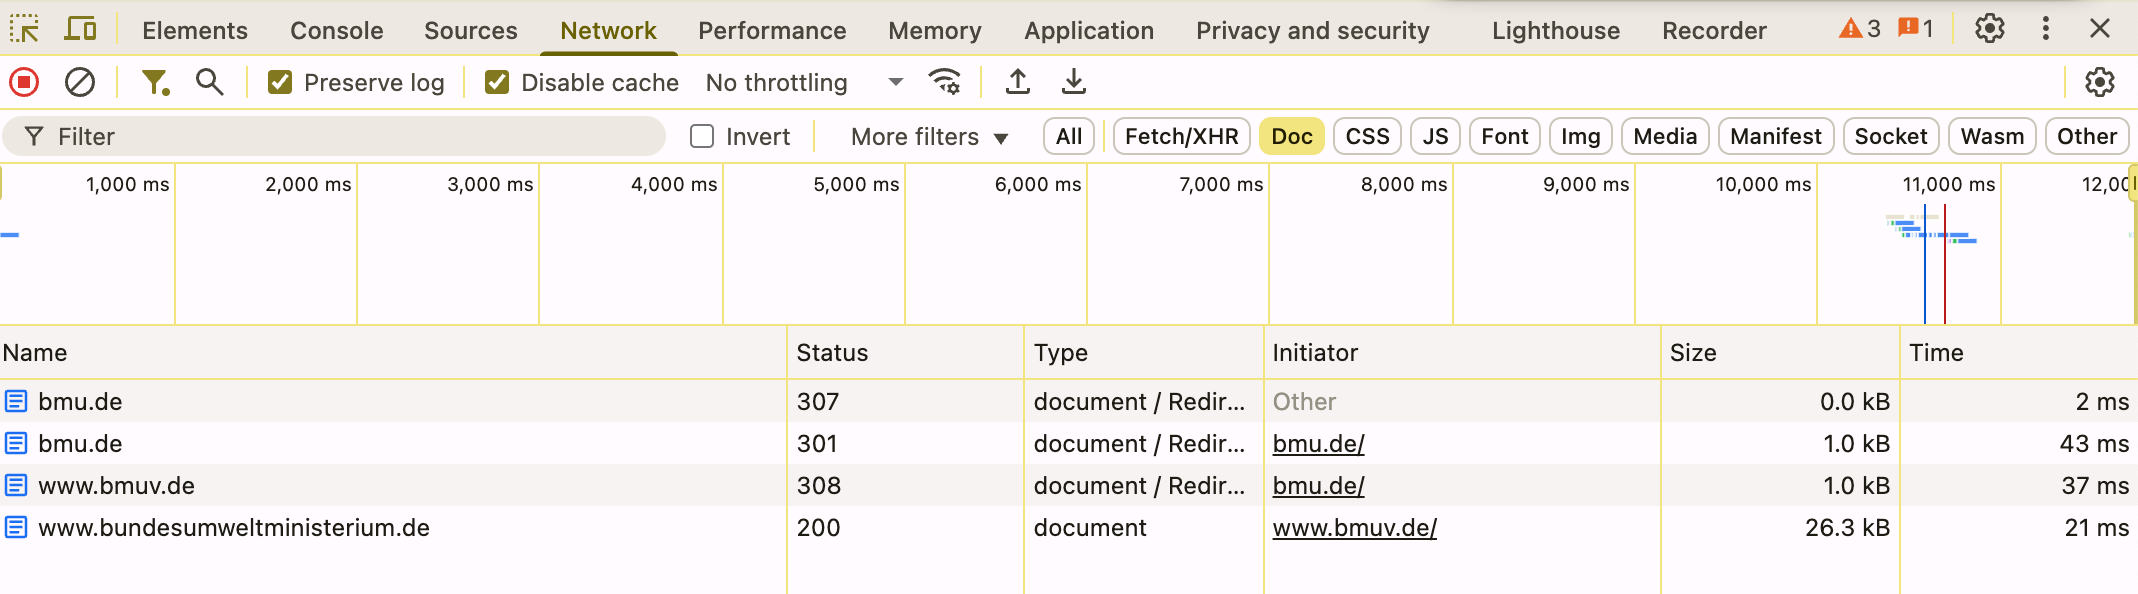Click the www.bmuv.de/ initiator link

point(1354,527)
